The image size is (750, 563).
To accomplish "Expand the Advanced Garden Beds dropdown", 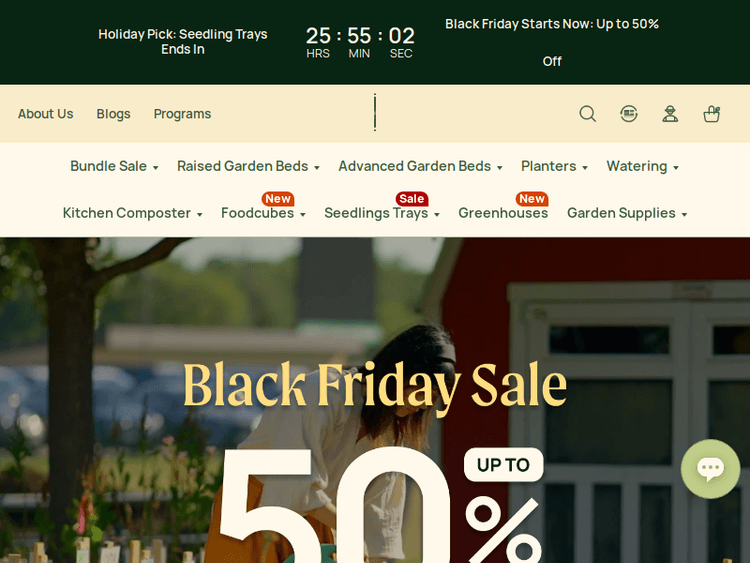I will pos(420,166).
